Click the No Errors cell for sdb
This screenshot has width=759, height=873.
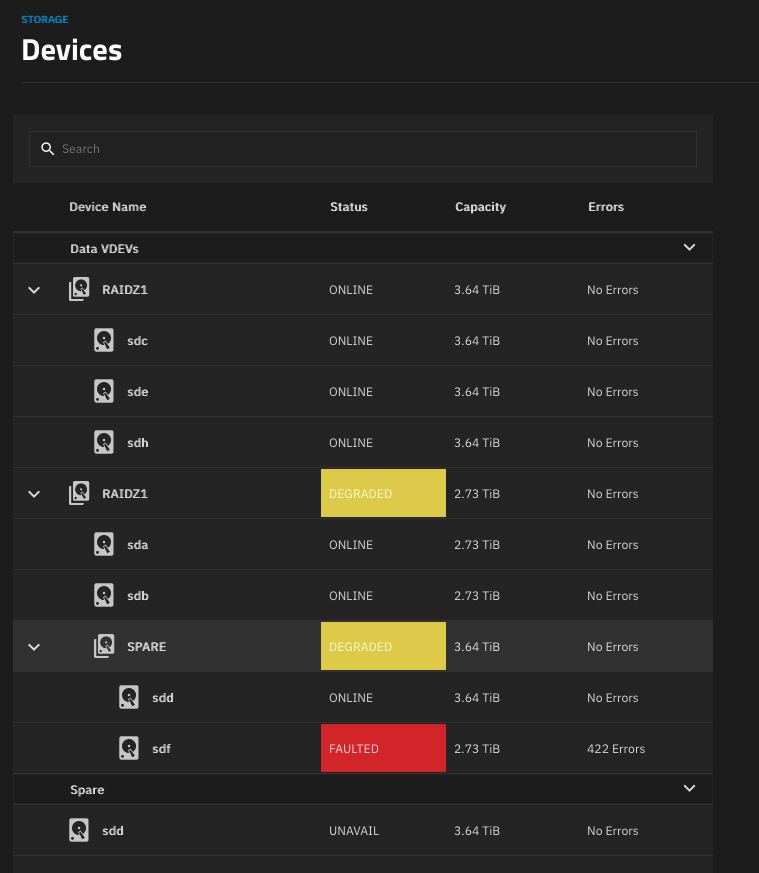(613, 596)
